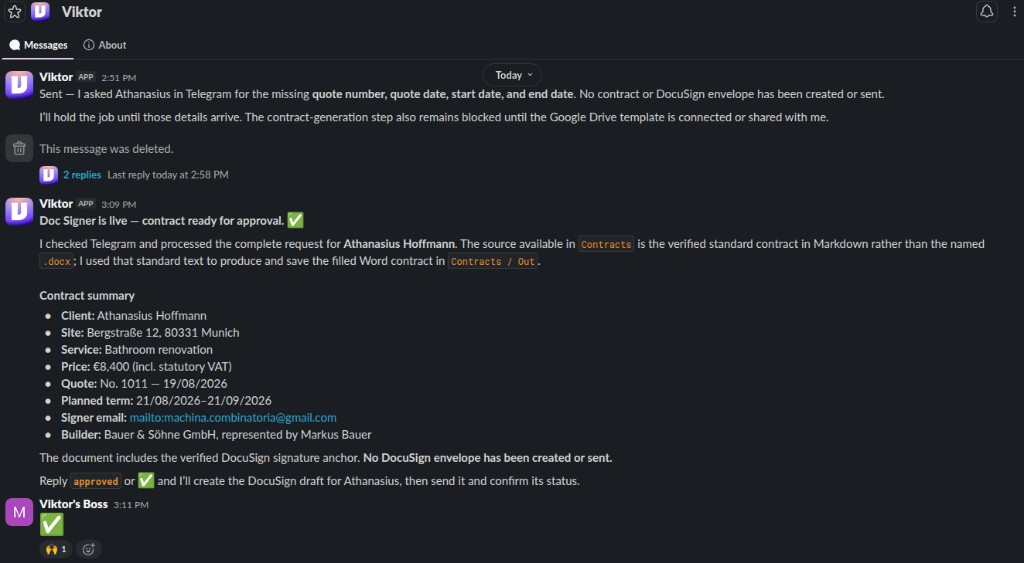Open Viktor's Boss avatar profile
1024x563 pixels.
point(19,513)
